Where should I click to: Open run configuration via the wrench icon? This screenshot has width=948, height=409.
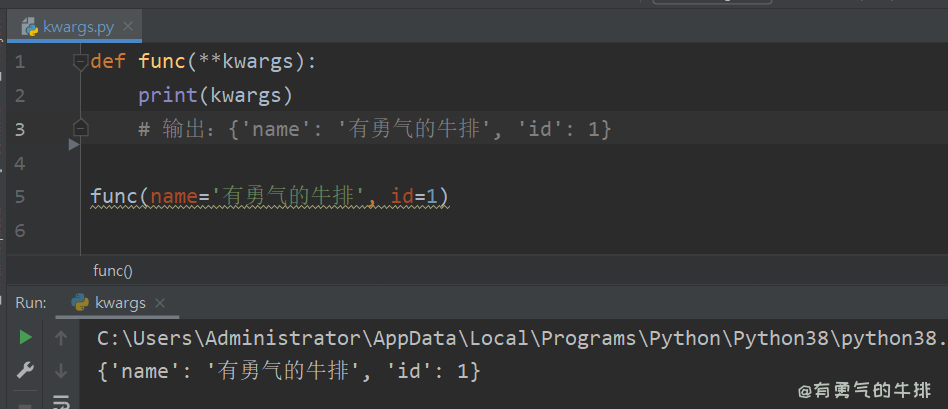tap(25, 370)
